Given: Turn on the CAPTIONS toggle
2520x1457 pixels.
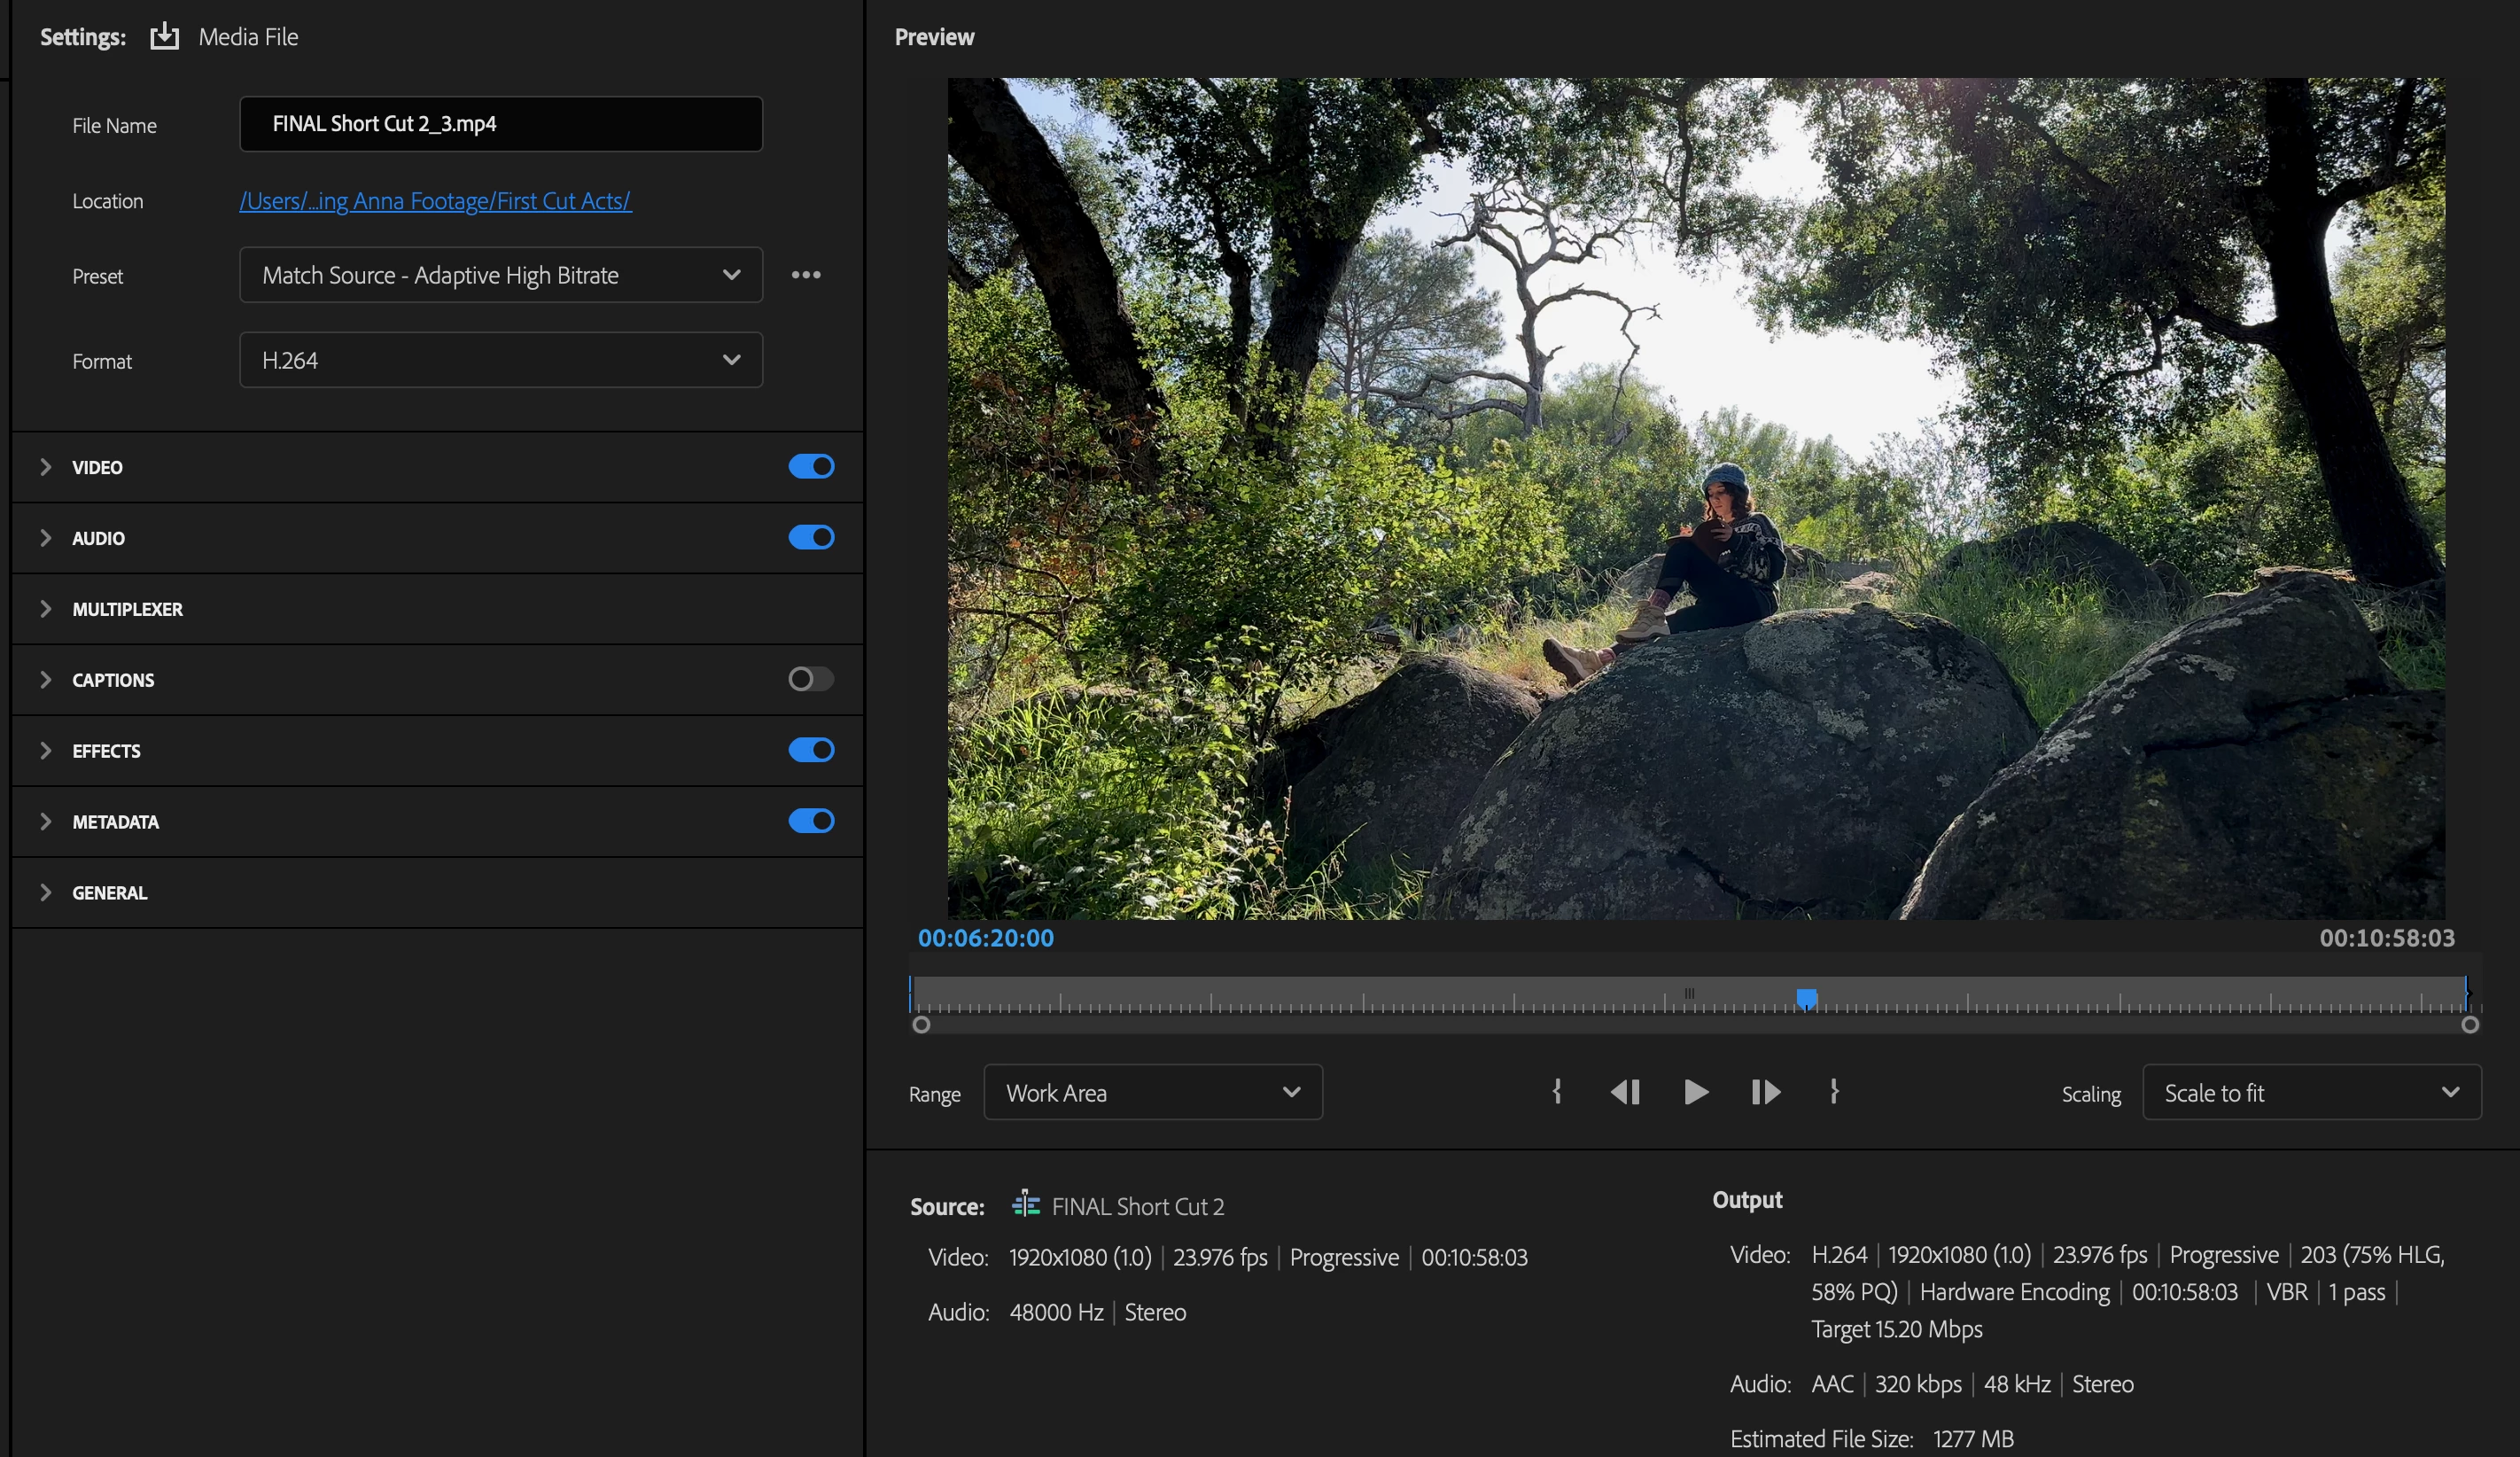Looking at the screenshot, I should [x=811, y=680].
